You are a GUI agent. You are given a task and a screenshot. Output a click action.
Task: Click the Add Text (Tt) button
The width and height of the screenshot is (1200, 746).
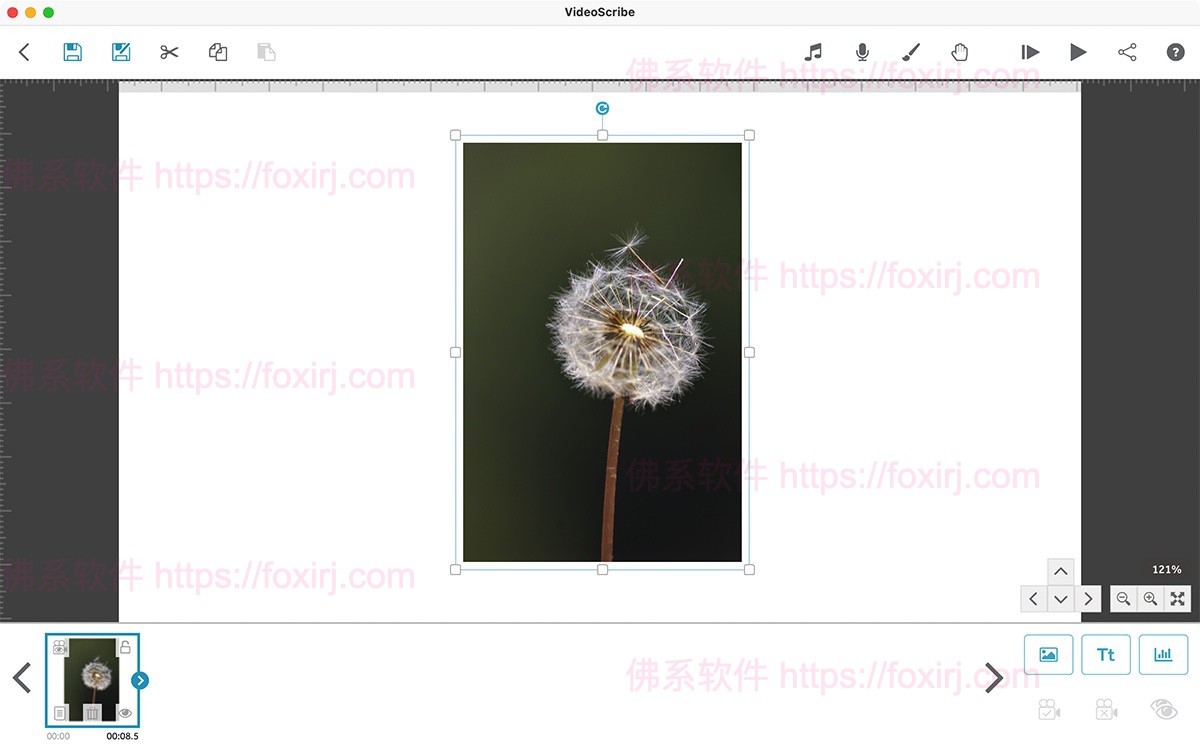tap(1106, 654)
